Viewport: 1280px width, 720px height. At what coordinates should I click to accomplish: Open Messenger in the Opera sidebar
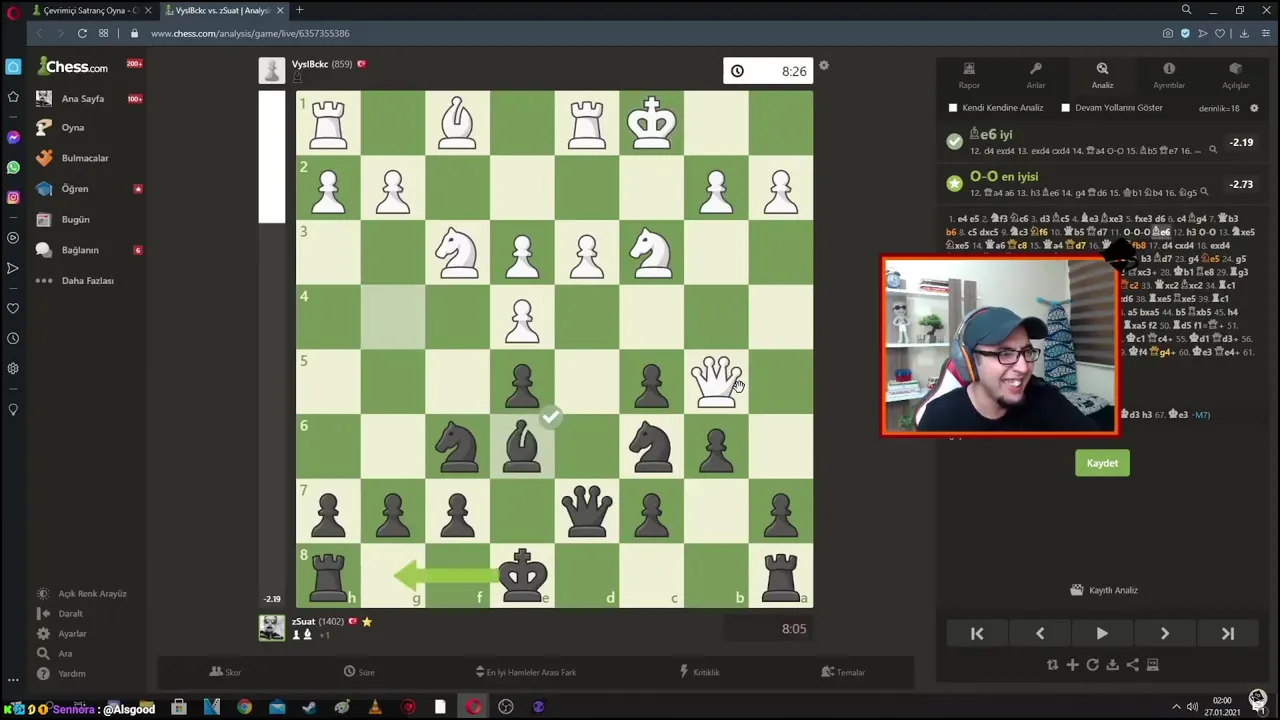click(x=13, y=137)
